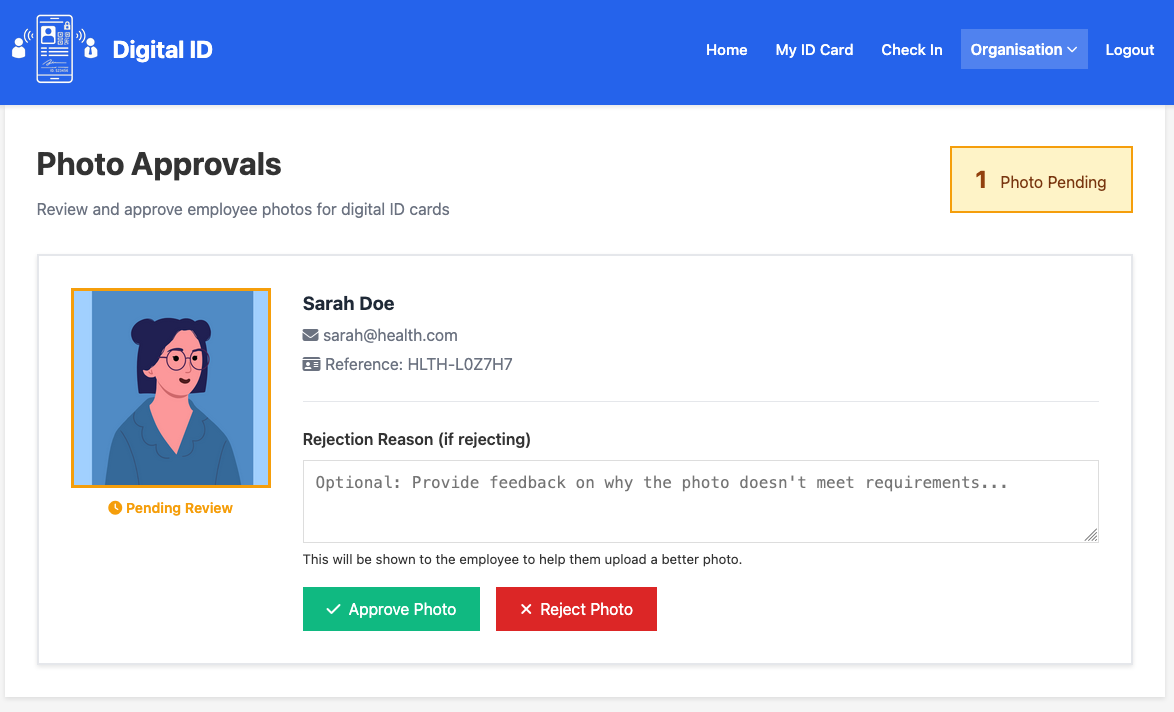The width and height of the screenshot is (1174, 712).
Task: Navigate to Check In
Action: [x=911, y=50]
